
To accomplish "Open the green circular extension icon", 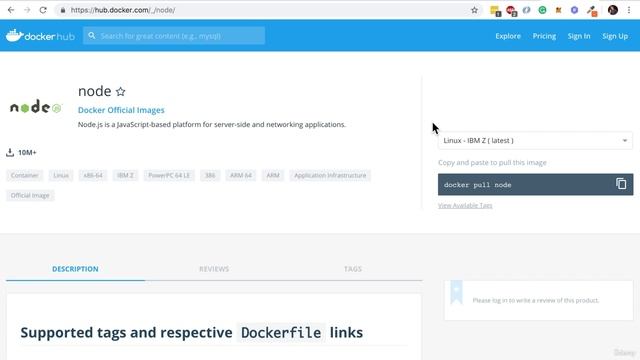I will tap(542, 10).
